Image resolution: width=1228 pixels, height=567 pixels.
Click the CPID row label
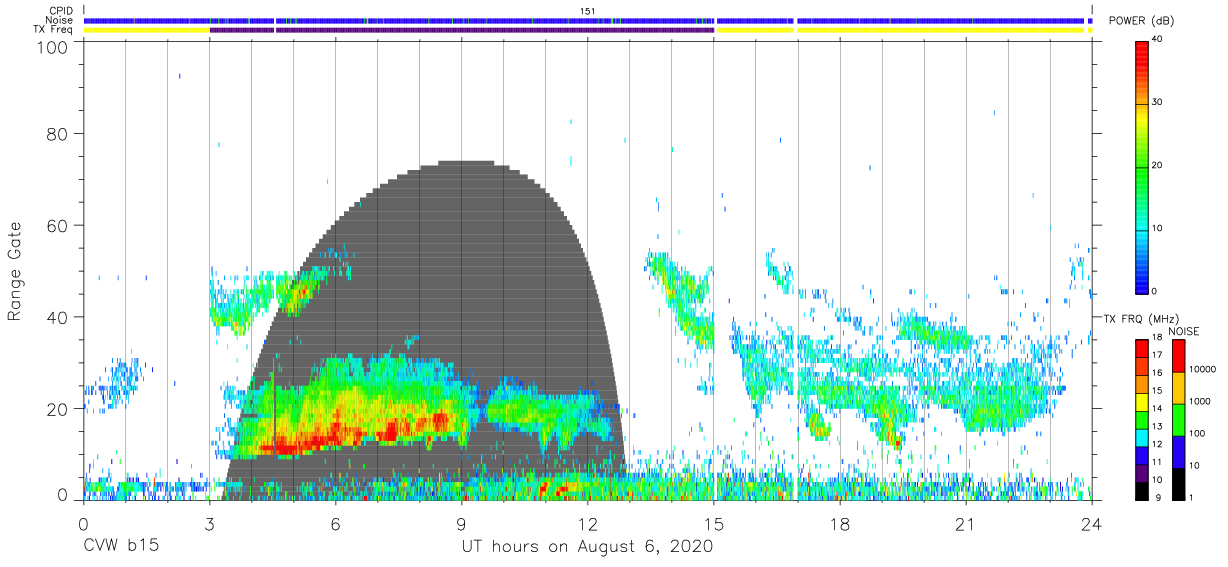click(x=60, y=11)
